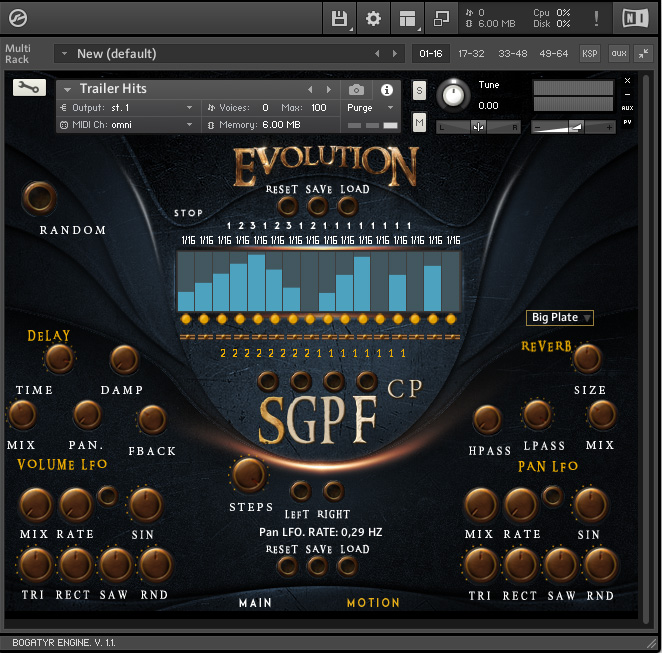Viewport: 662px width, 653px height.
Task: Click the tallest fifth step sequencer bar
Action: pos(256,282)
